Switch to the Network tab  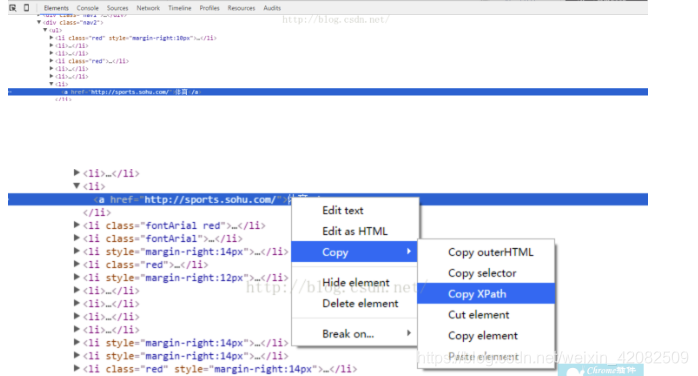tap(148, 8)
